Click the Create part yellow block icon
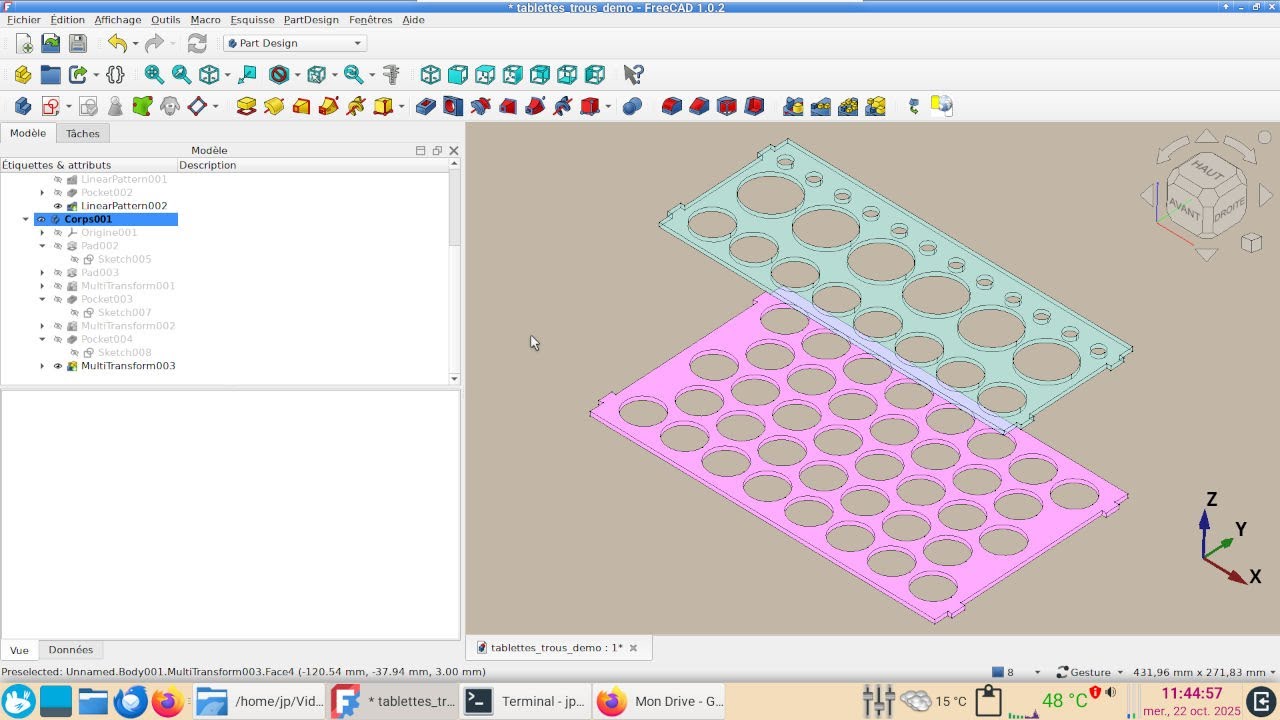This screenshot has width=1280, height=720. 23,74
